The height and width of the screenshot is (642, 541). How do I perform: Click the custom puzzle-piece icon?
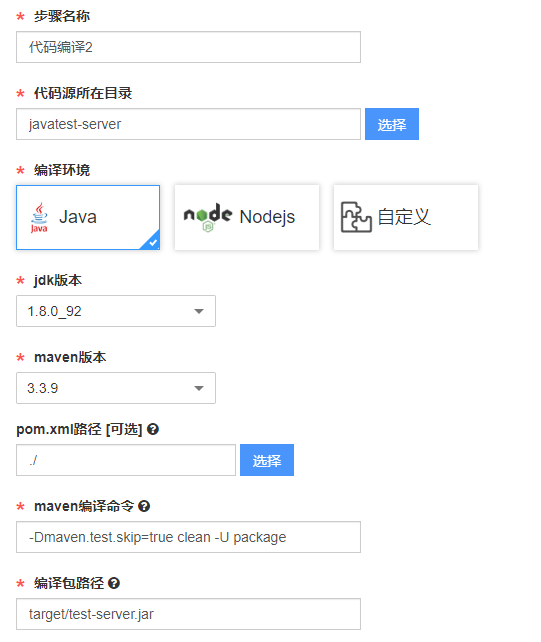356,217
